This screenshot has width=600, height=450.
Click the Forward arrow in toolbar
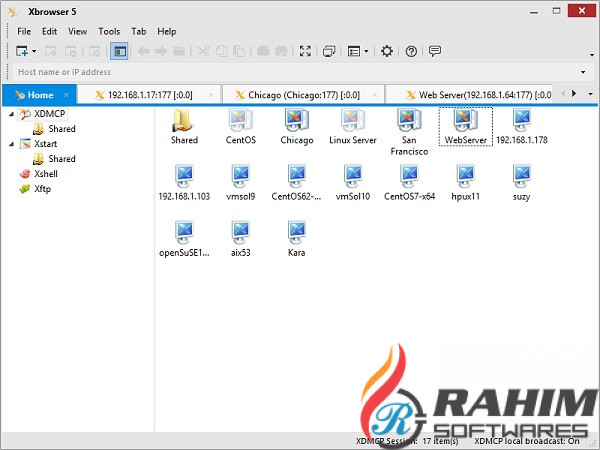[161, 51]
